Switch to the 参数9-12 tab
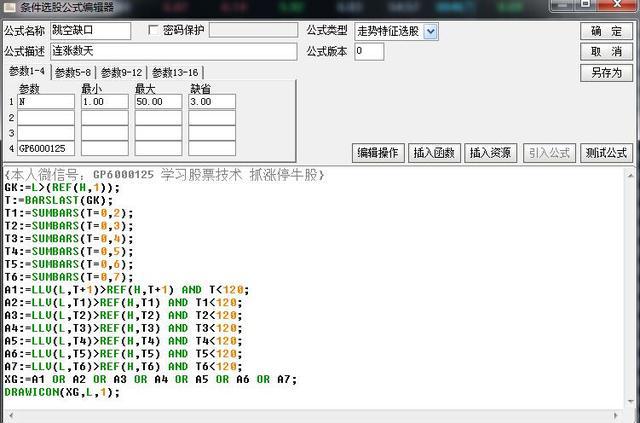Image resolution: width=640 pixels, height=423 pixels. (x=121, y=73)
